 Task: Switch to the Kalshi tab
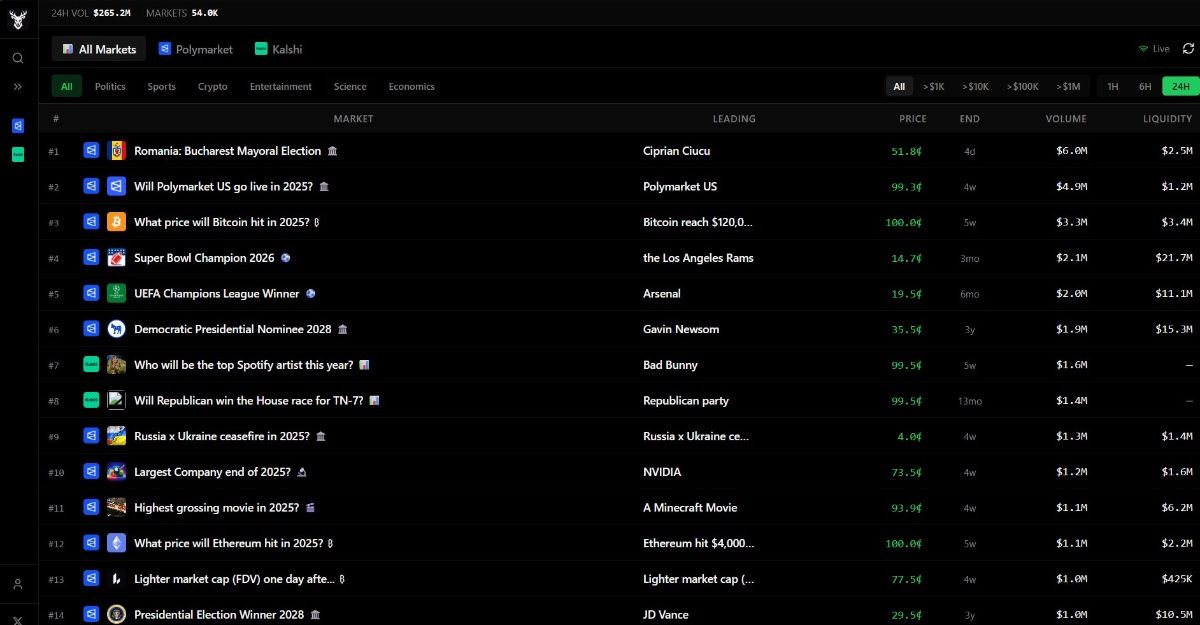click(x=278, y=49)
